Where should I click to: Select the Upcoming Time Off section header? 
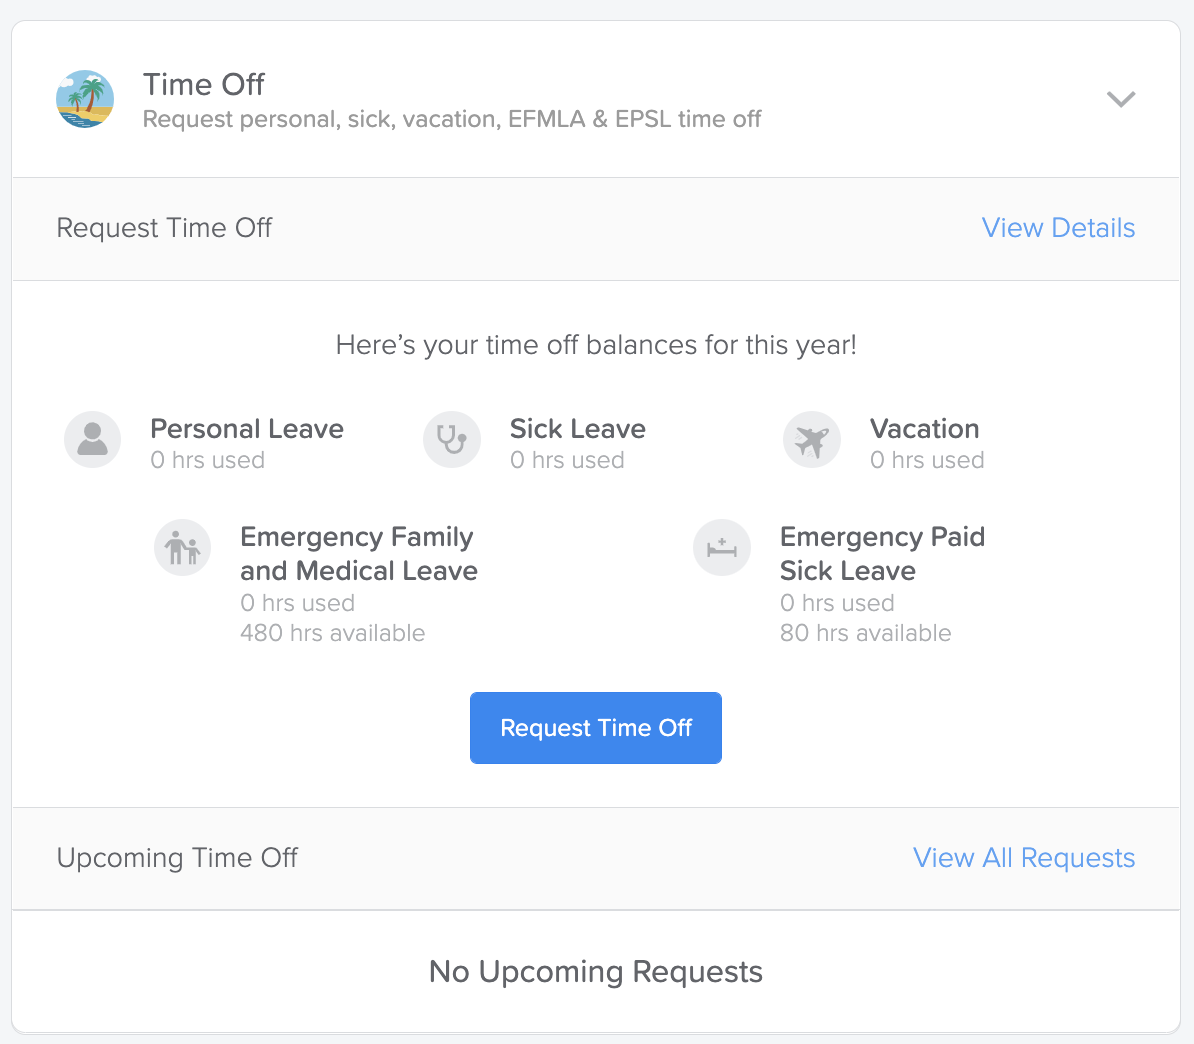(x=177, y=858)
